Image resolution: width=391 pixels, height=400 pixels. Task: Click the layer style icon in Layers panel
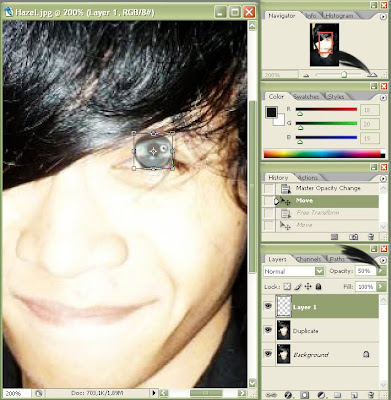[288, 395]
